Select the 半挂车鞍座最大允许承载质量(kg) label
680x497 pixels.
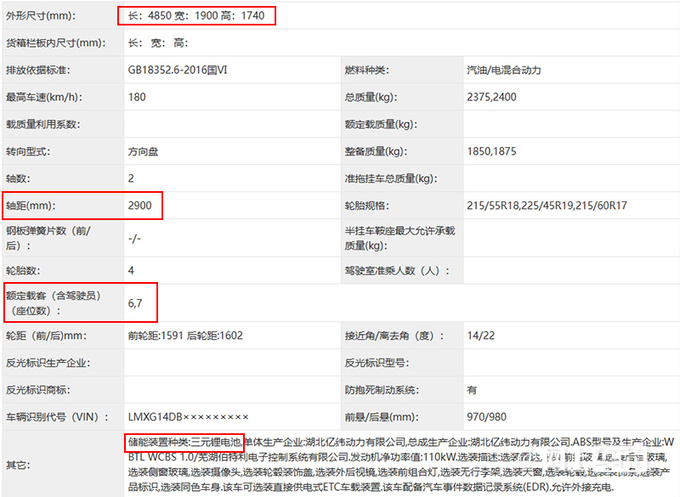(400, 238)
